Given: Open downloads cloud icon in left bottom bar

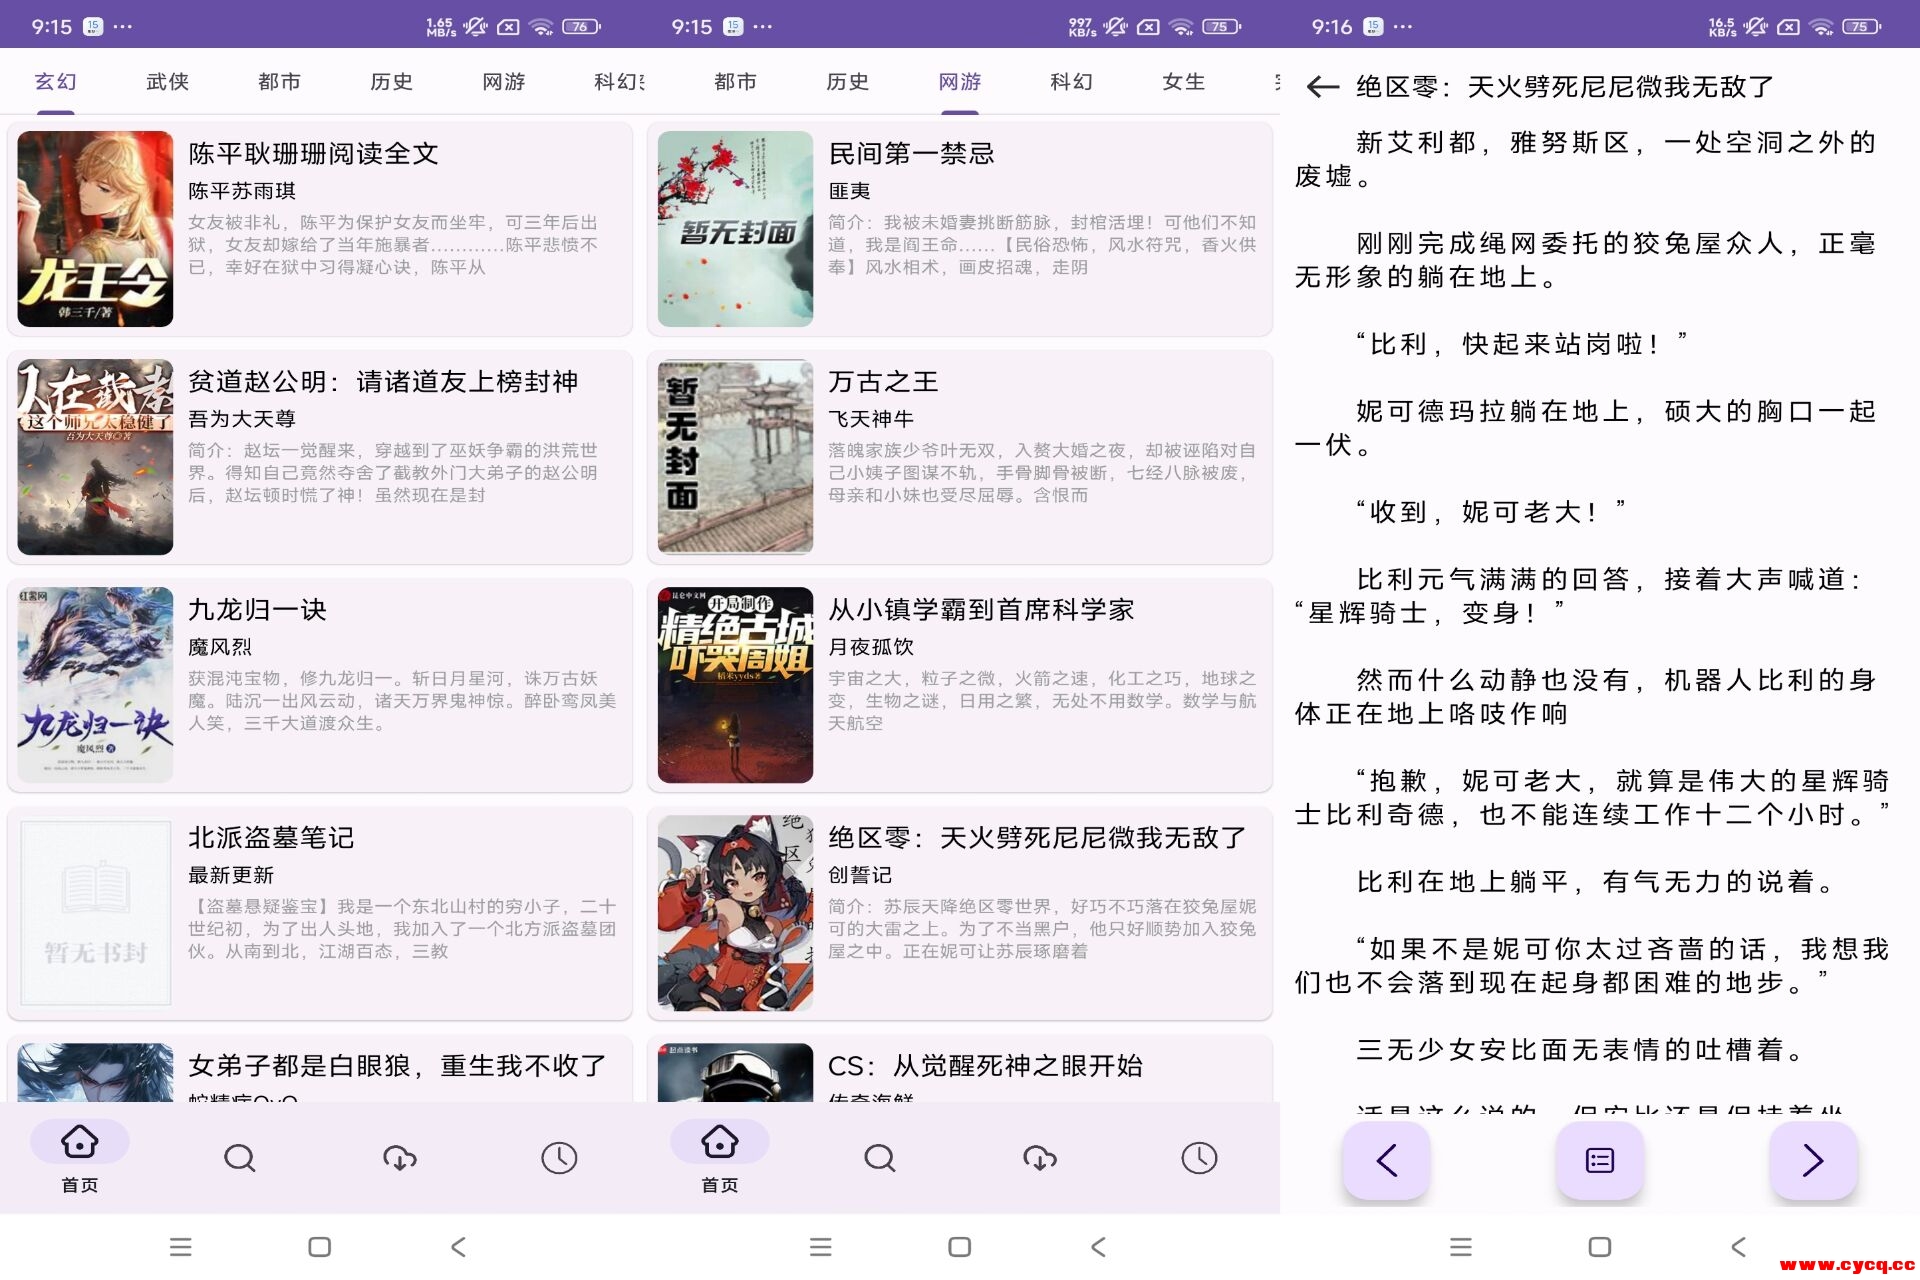Looking at the screenshot, I should pos(399,1158).
